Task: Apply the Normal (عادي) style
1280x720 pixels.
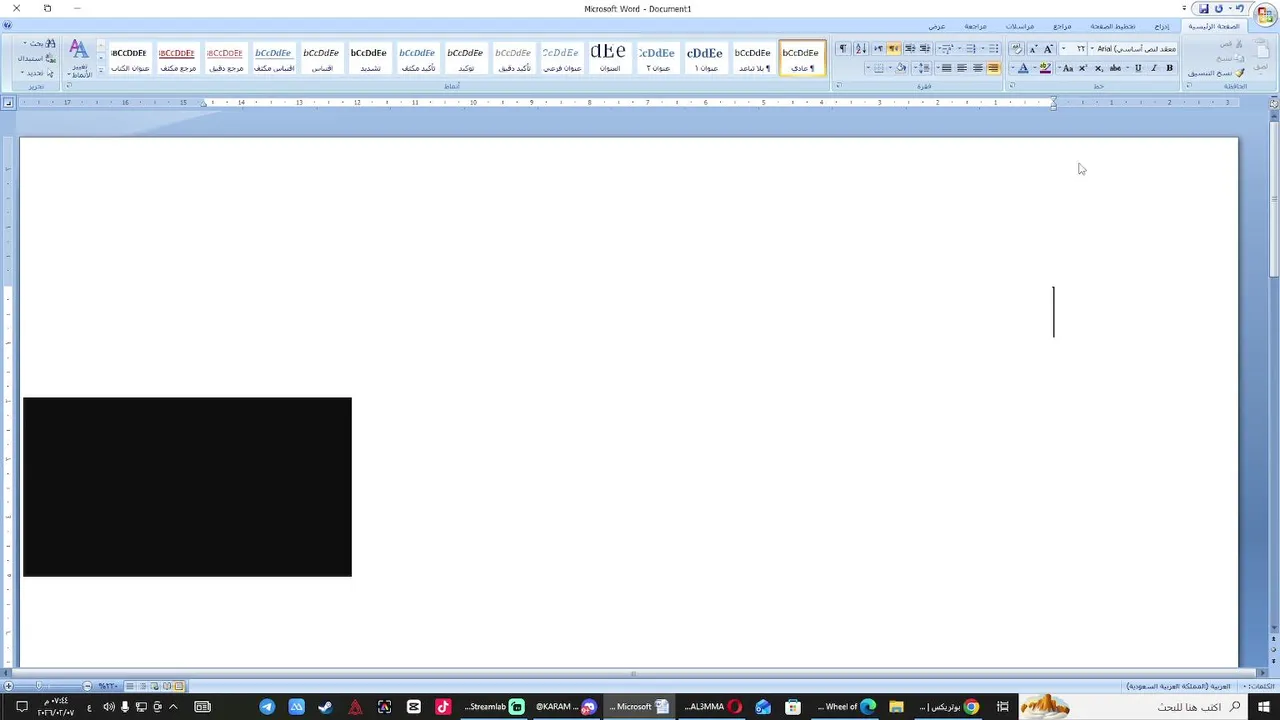Action: point(802,58)
